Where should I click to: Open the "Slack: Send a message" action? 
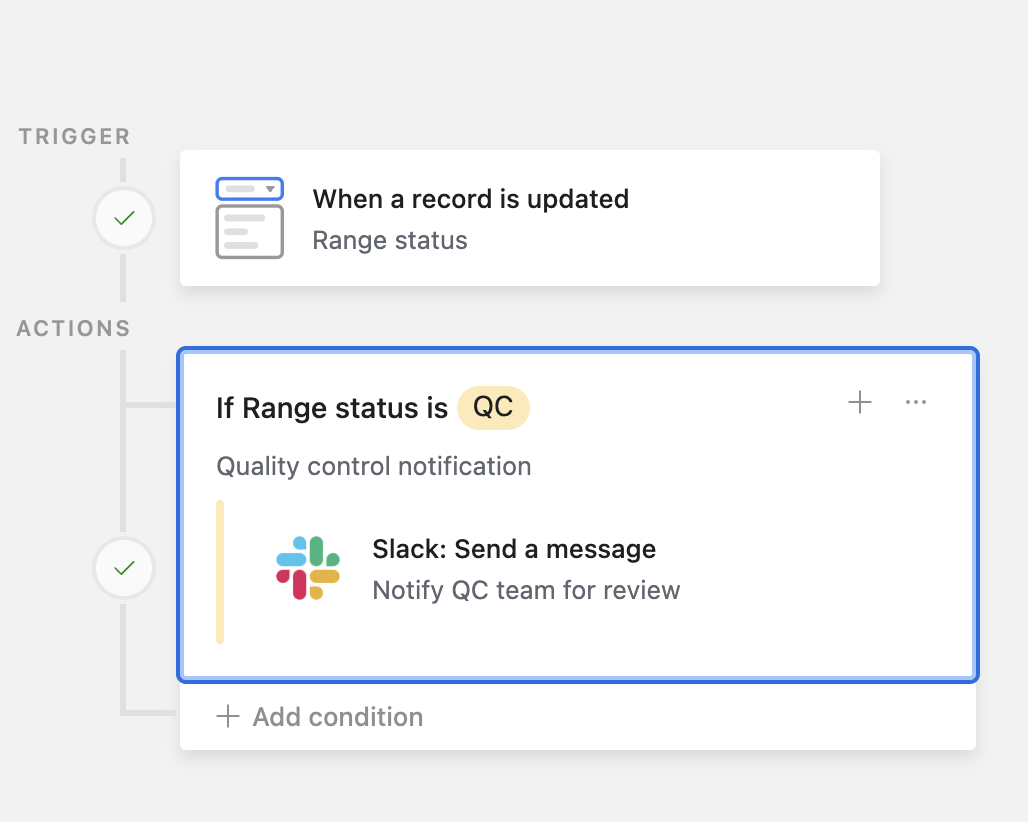(x=514, y=549)
